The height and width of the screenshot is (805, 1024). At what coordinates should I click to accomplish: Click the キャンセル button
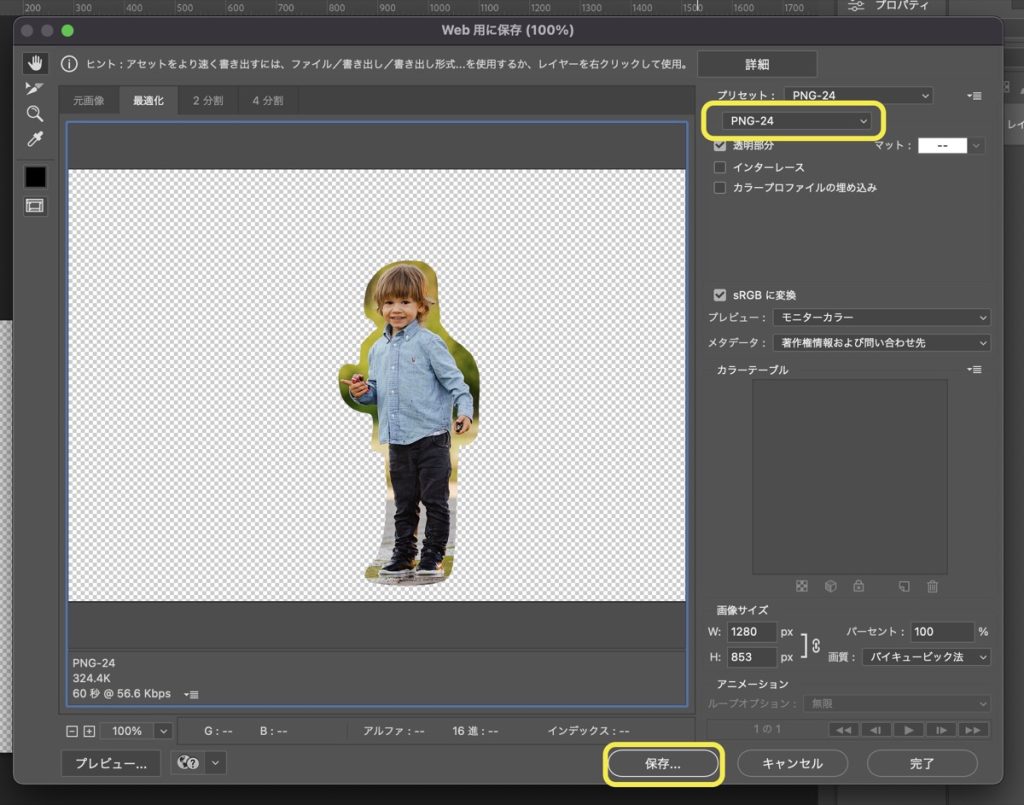coord(793,763)
